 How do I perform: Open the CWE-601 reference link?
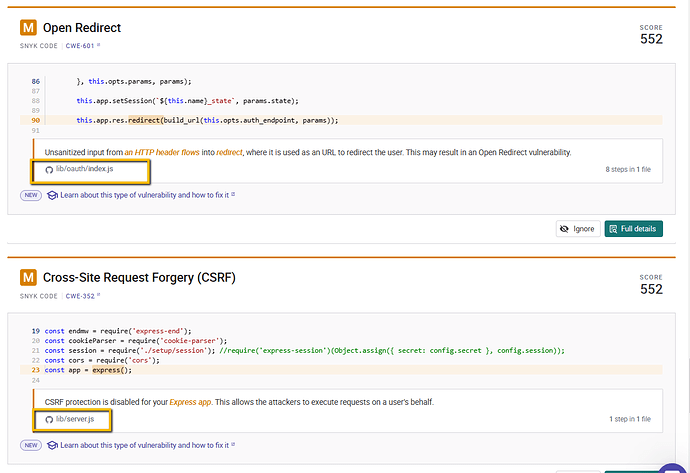80,46
